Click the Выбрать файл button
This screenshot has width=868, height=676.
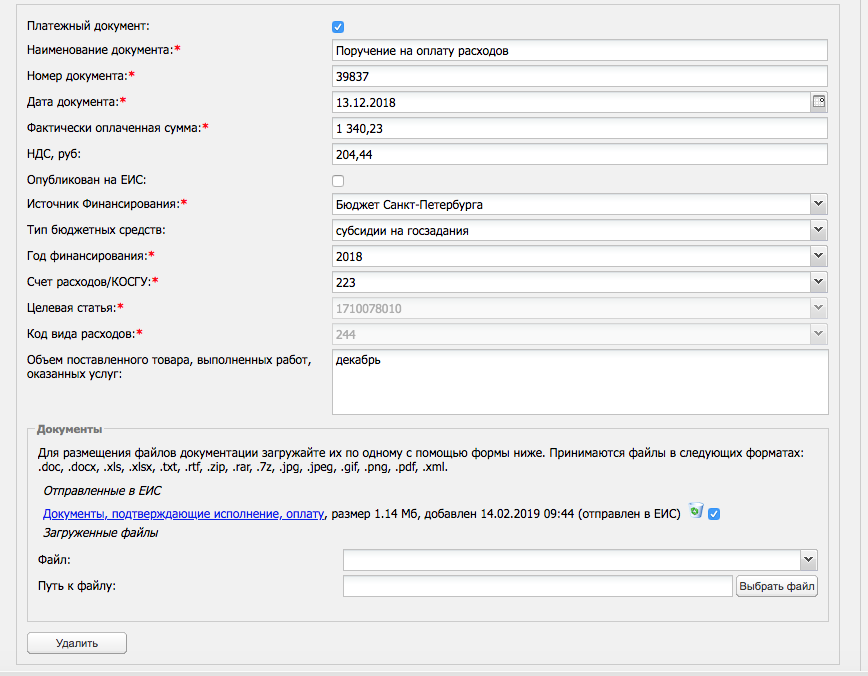[777, 586]
